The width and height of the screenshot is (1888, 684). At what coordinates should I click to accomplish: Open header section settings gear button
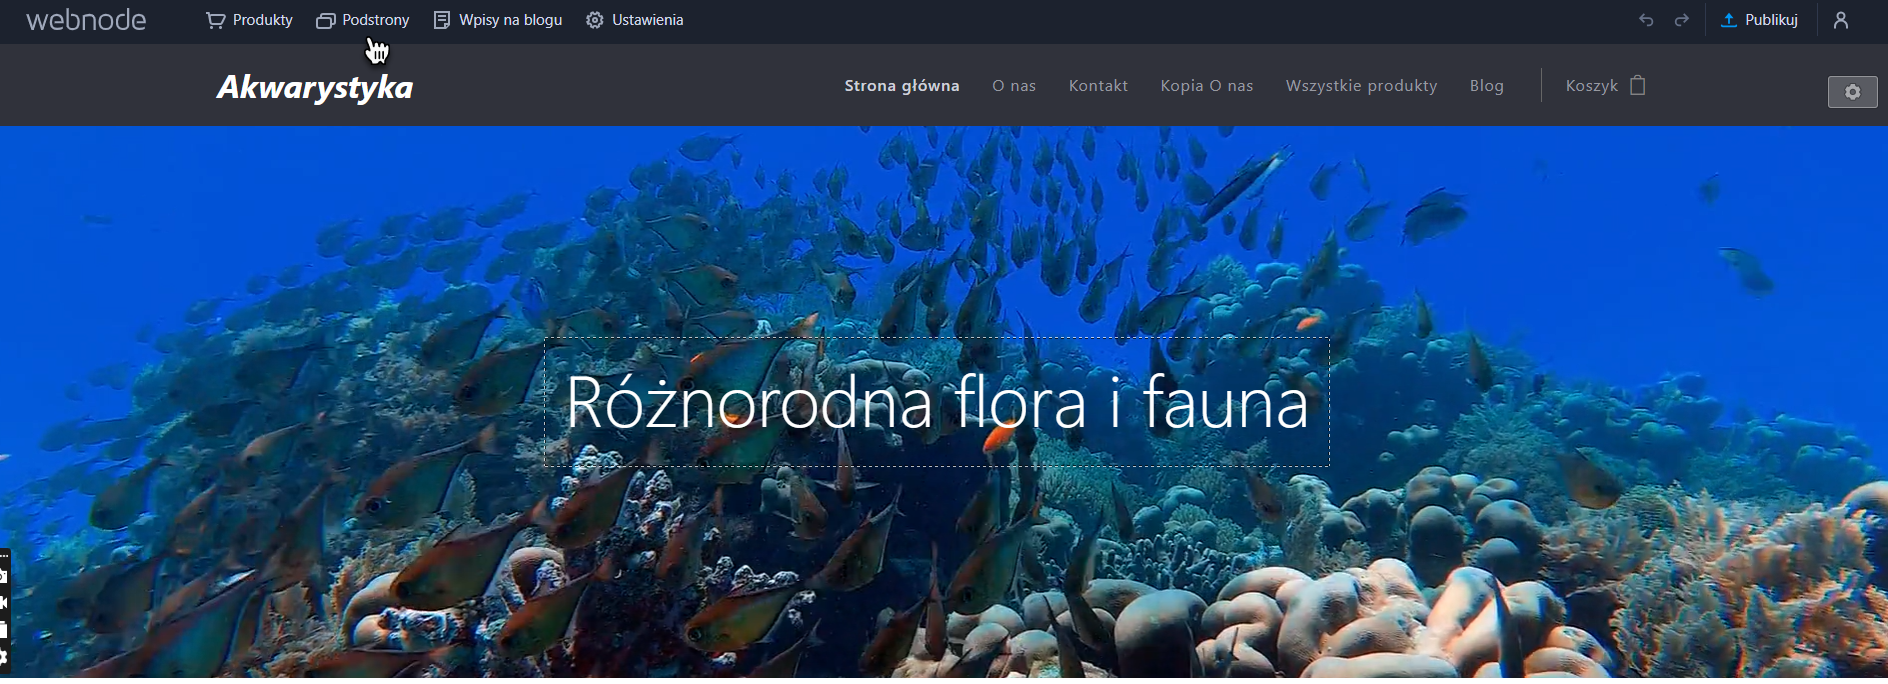point(1853,92)
